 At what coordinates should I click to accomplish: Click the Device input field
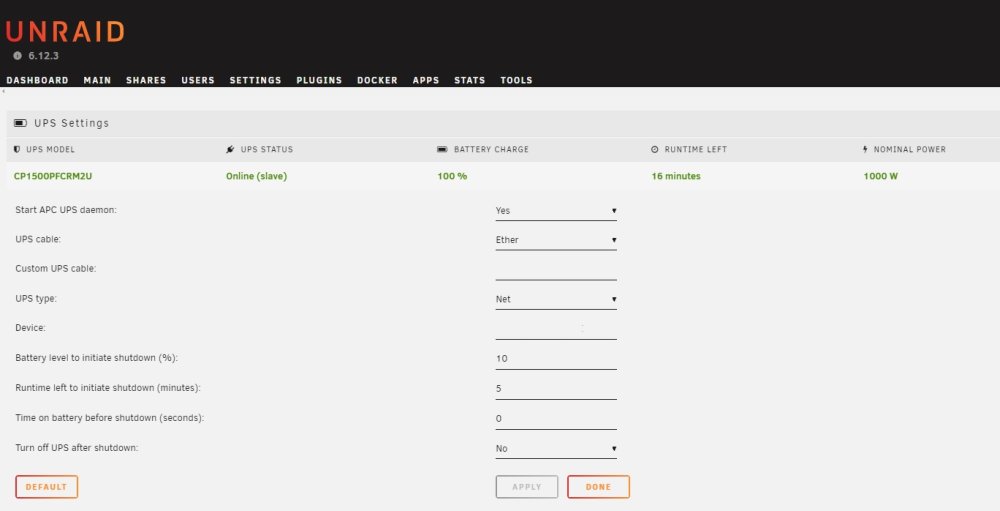point(556,329)
